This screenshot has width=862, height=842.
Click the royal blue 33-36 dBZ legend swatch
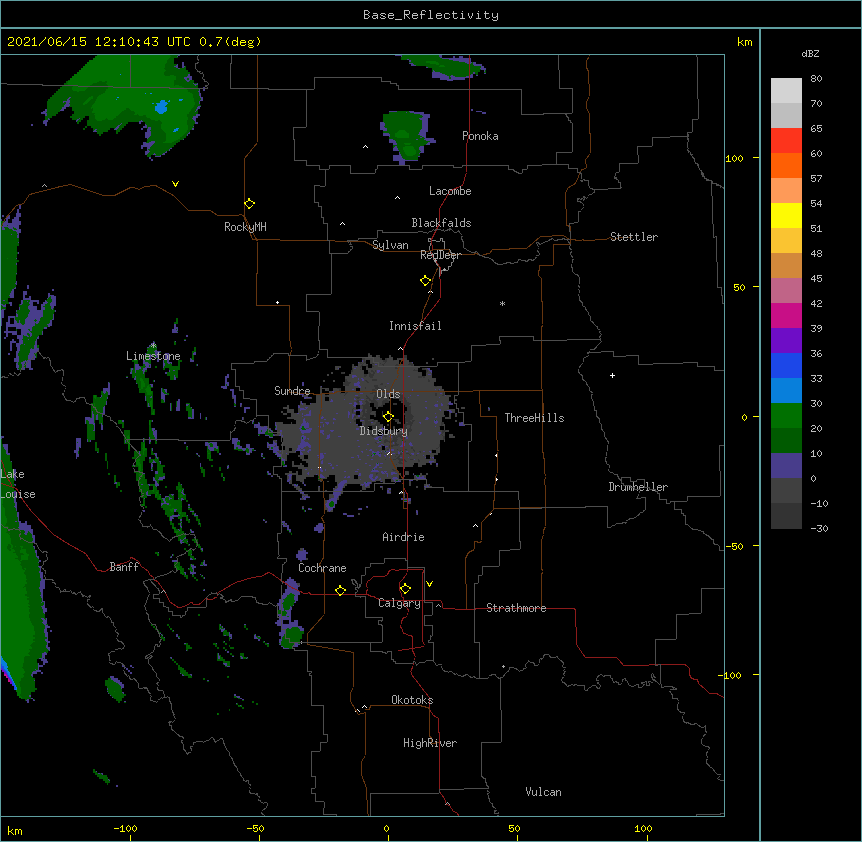click(x=786, y=365)
